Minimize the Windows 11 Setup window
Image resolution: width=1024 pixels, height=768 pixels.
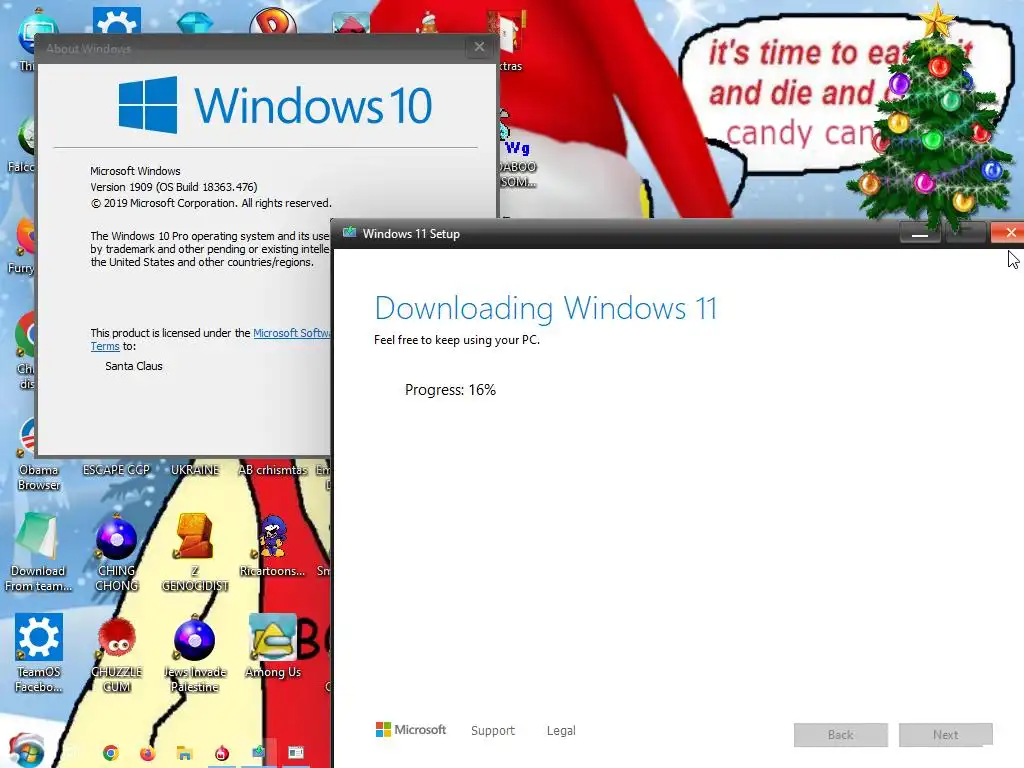click(920, 232)
